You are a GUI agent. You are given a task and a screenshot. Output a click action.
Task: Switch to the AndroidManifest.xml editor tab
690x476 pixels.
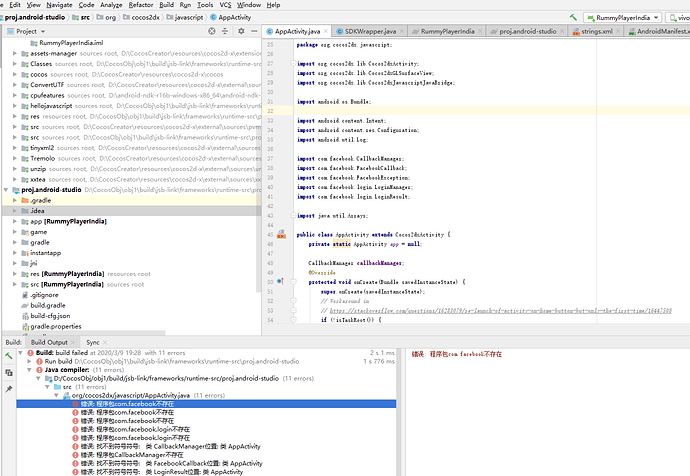[657, 31]
